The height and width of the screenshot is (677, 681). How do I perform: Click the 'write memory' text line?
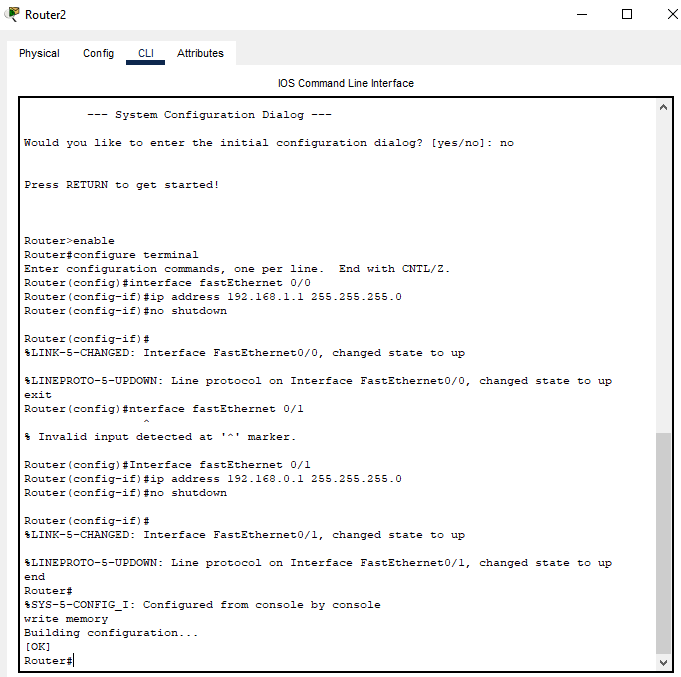coord(66,619)
